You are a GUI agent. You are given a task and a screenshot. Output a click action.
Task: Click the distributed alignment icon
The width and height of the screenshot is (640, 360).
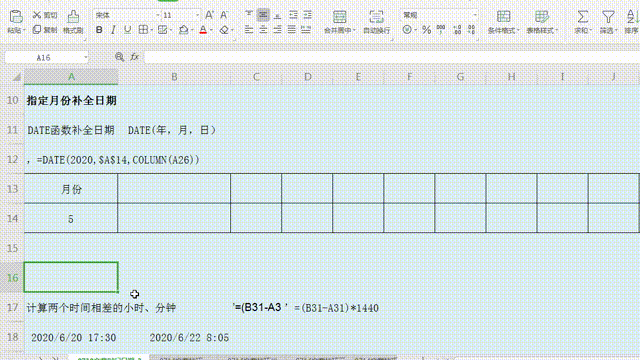(306, 30)
